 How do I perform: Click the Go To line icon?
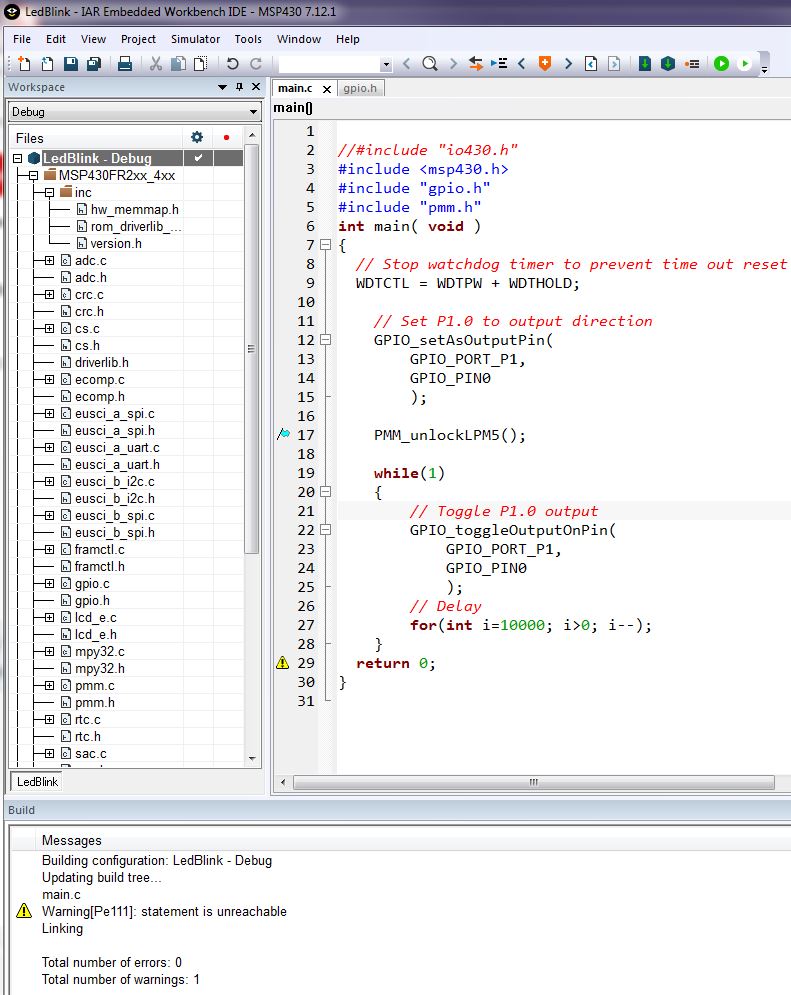(x=499, y=63)
